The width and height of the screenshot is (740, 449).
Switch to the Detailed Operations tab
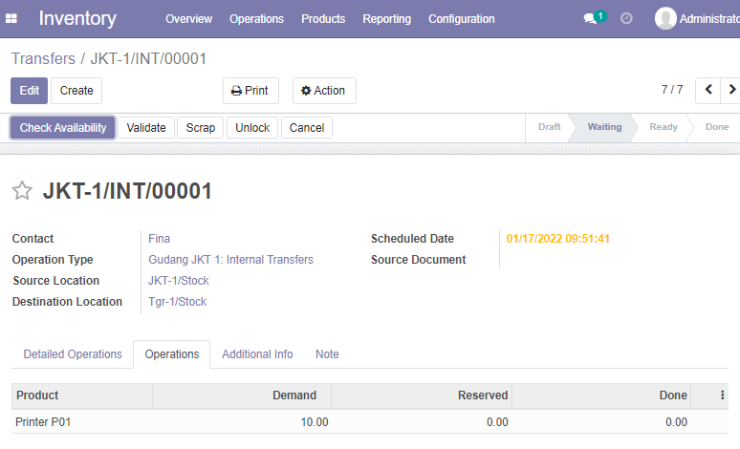73,354
